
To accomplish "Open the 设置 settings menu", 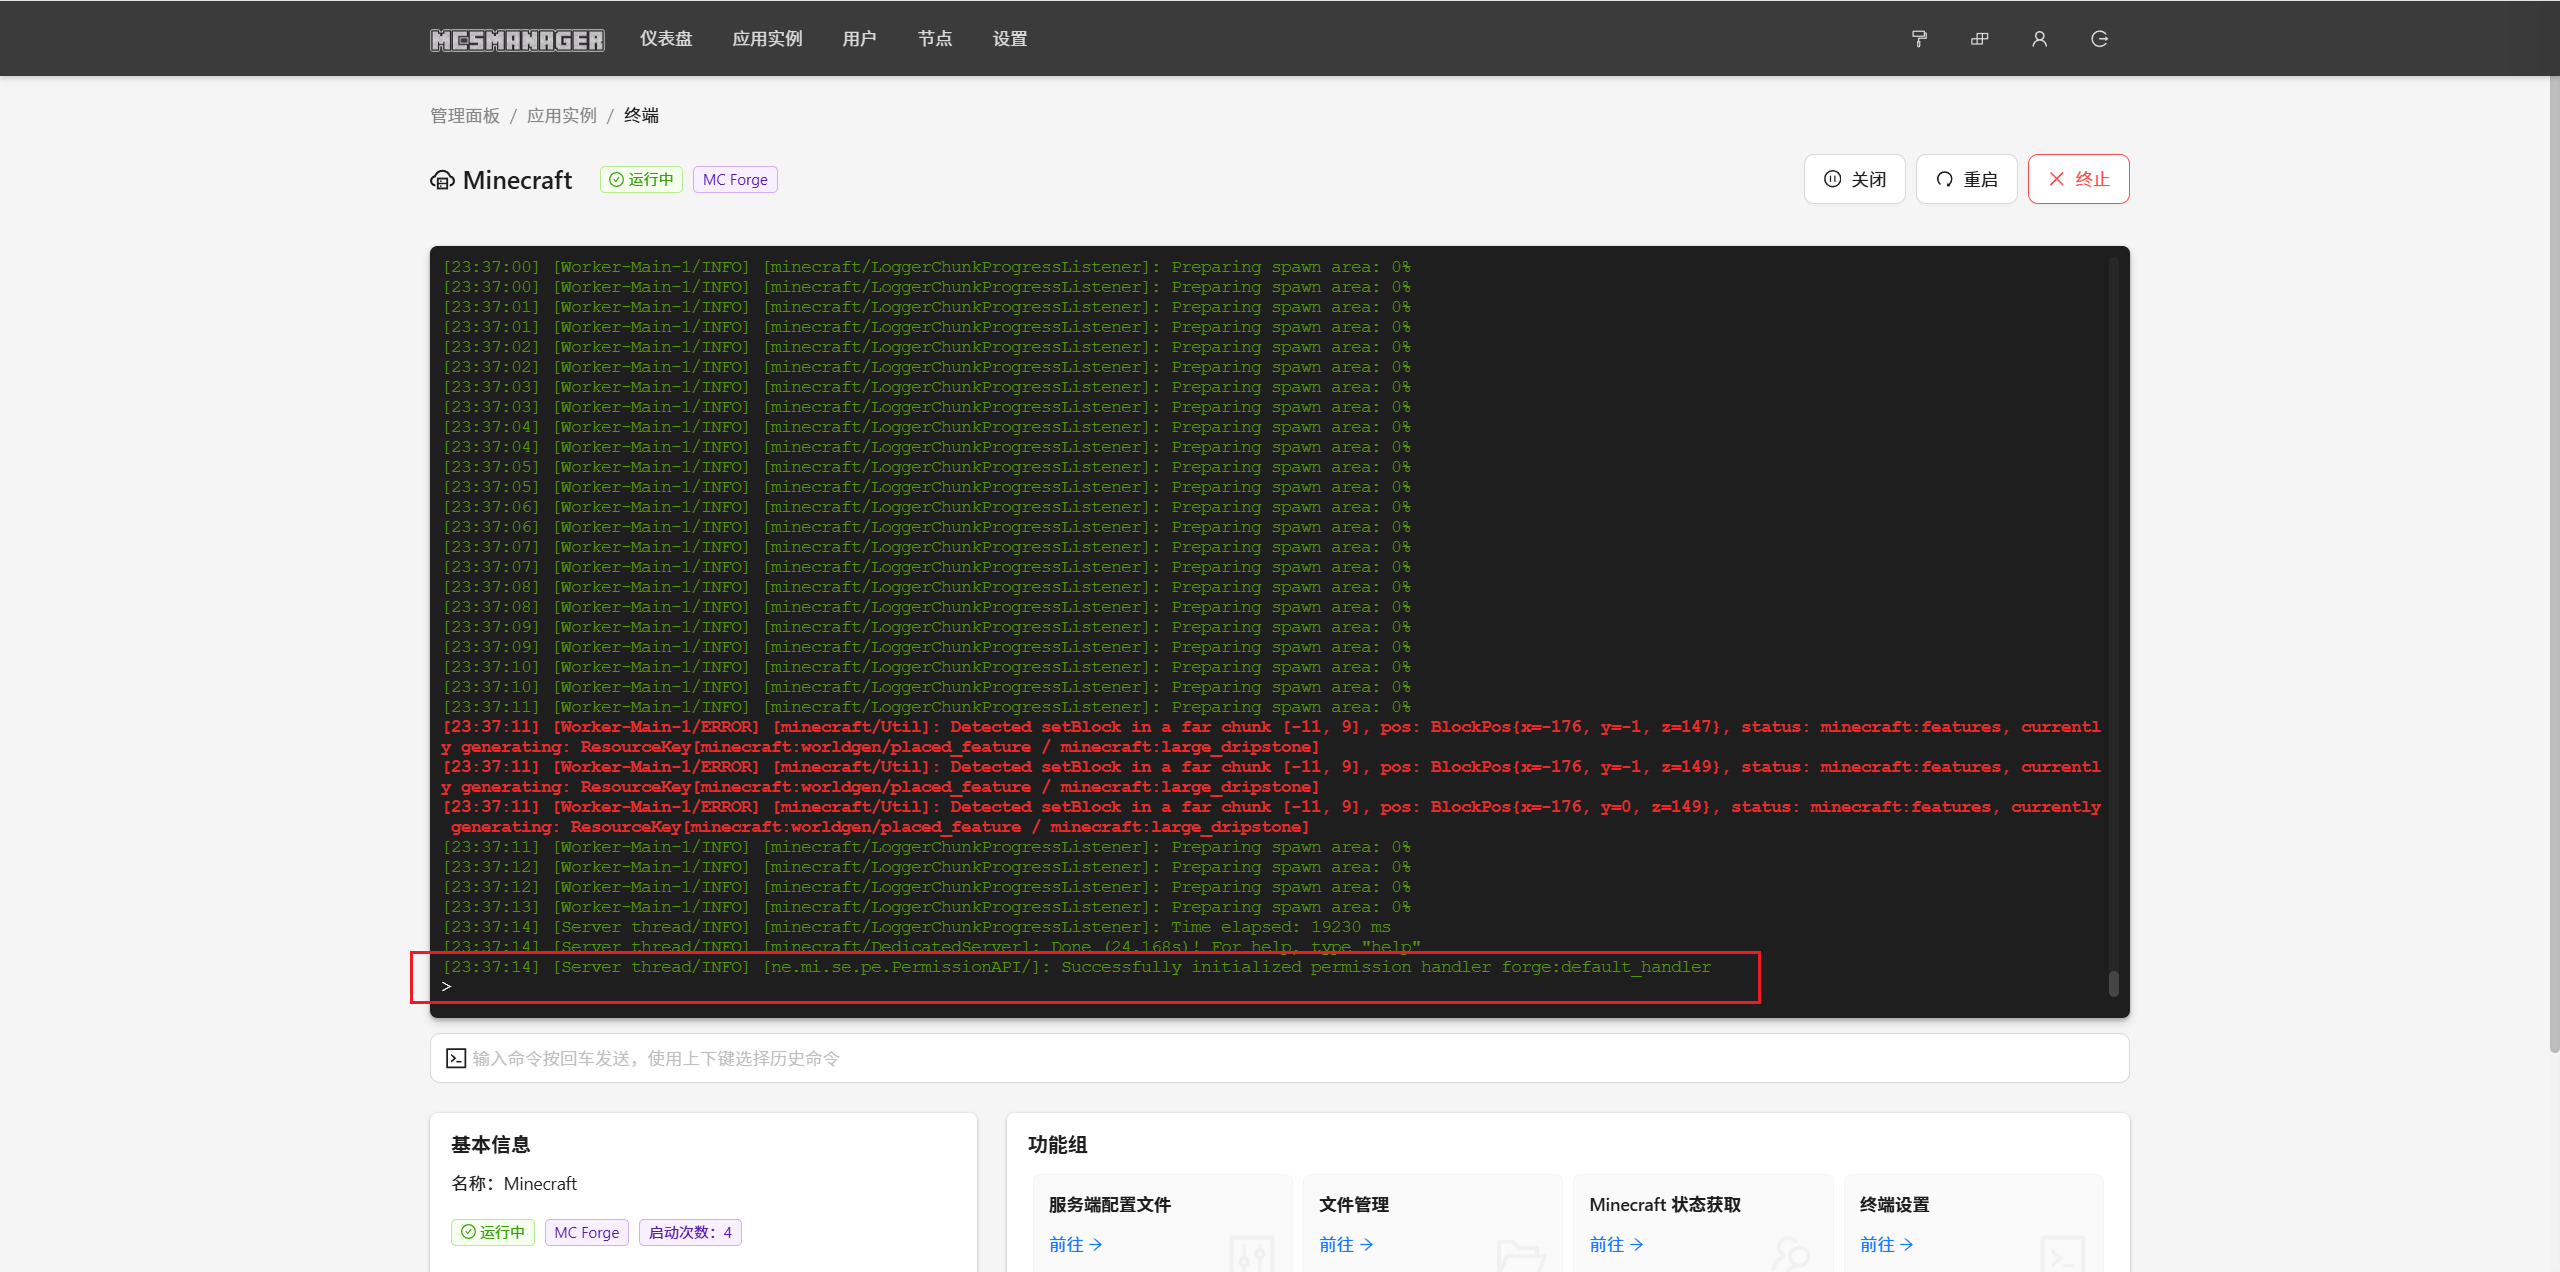I will [1010, 39].
